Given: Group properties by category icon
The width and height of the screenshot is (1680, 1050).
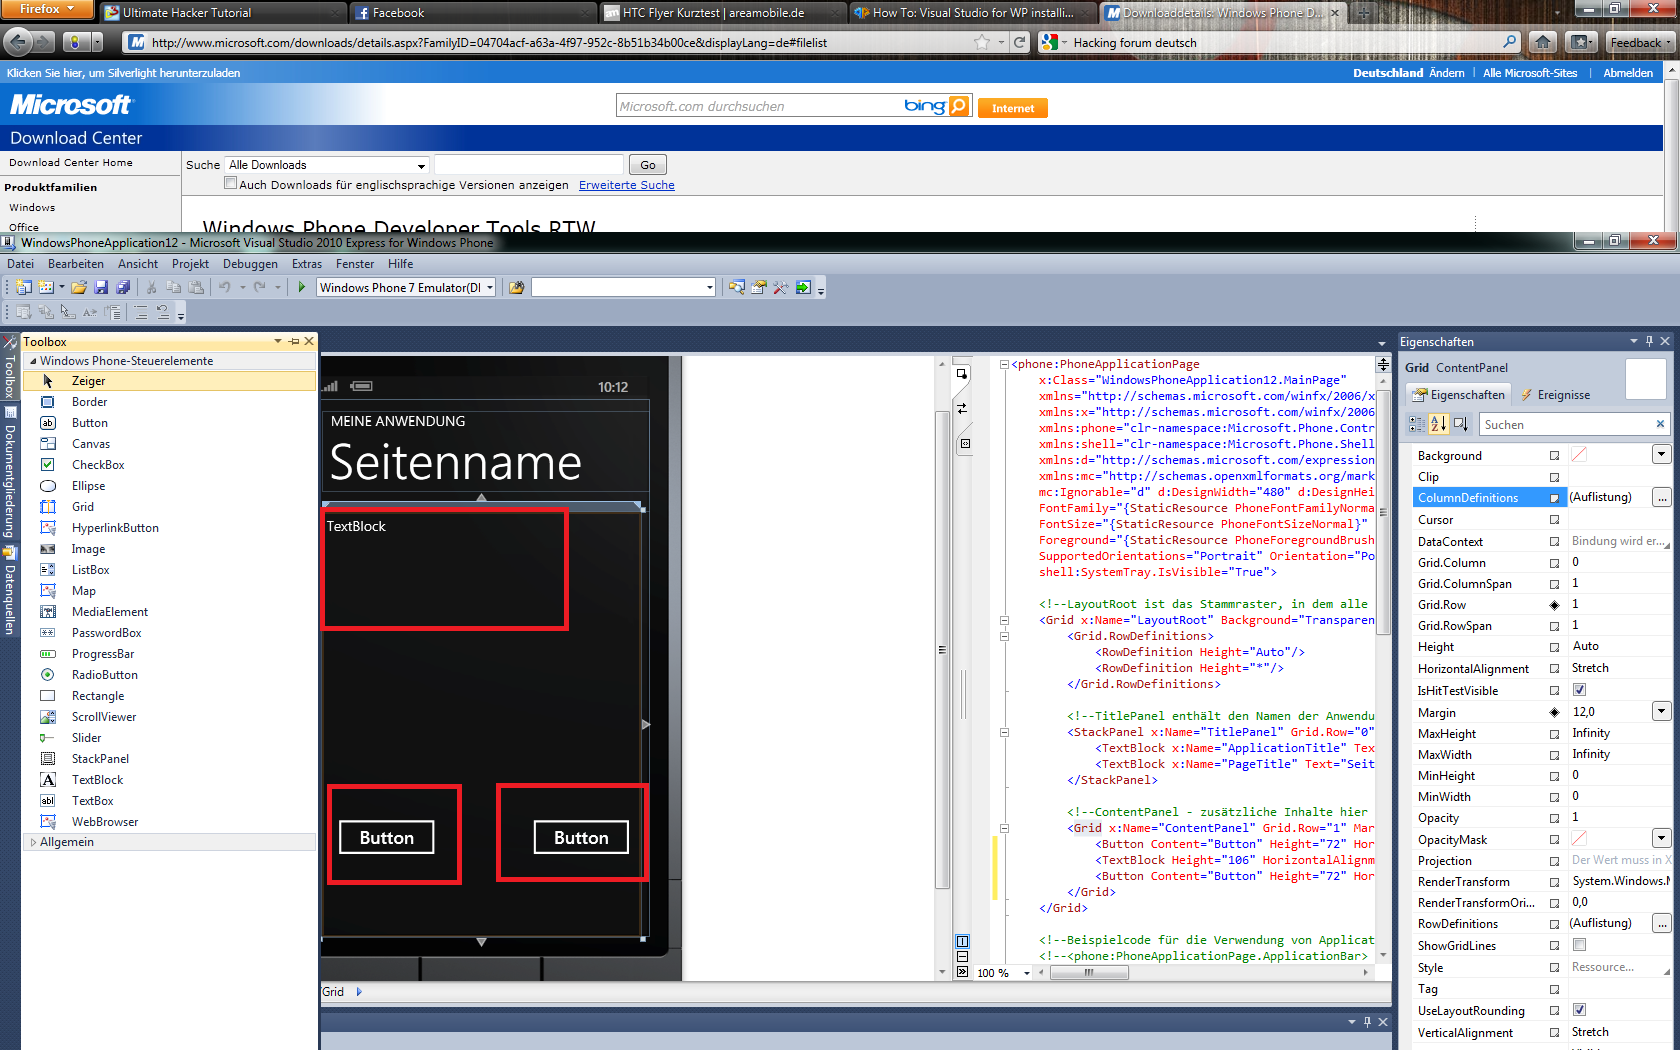Looking at the screenshot, I should click(1418, 424).
